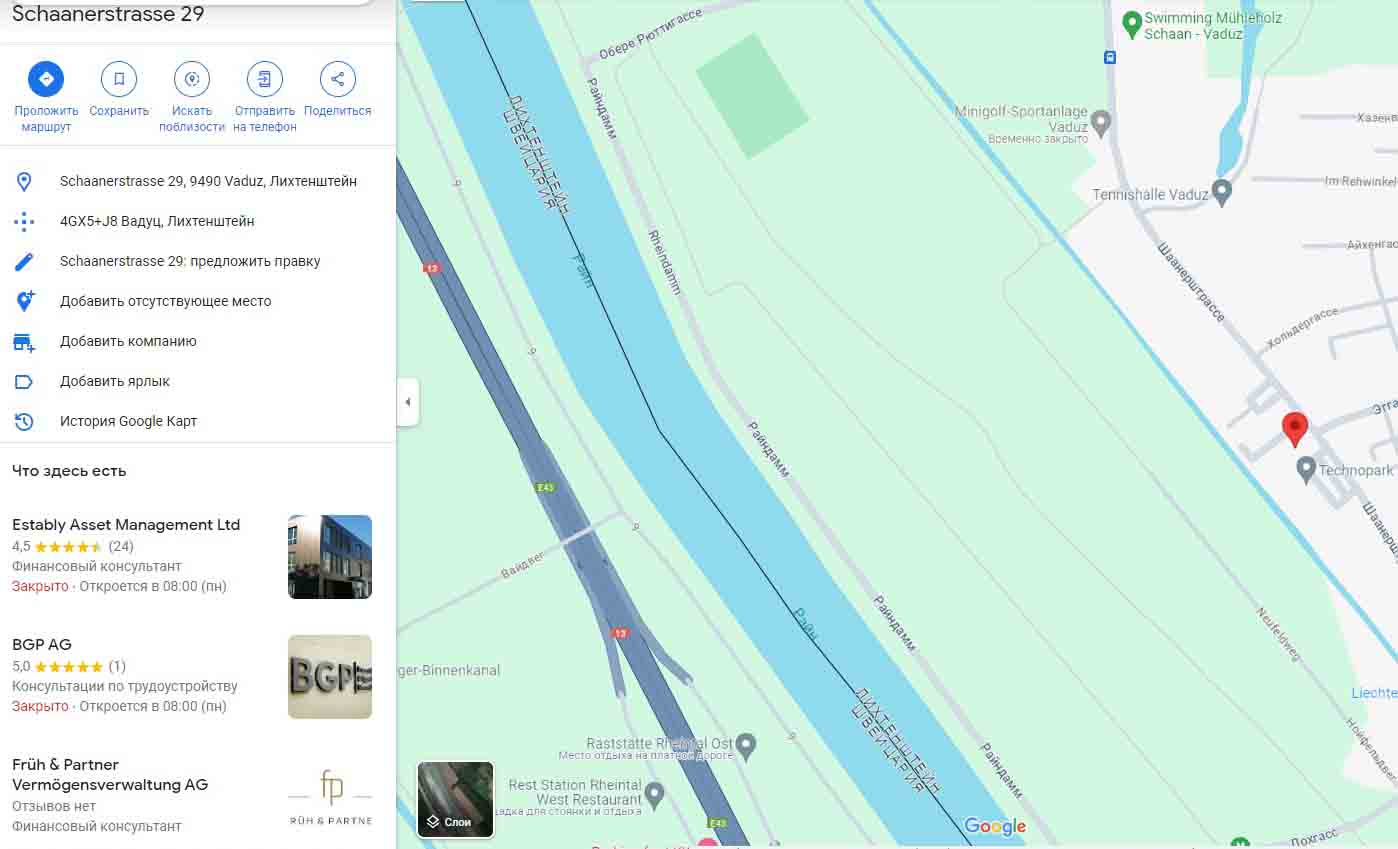Click the add missing place pin icon
Screen dimensions: 1398x849
(x=24, y=302)
